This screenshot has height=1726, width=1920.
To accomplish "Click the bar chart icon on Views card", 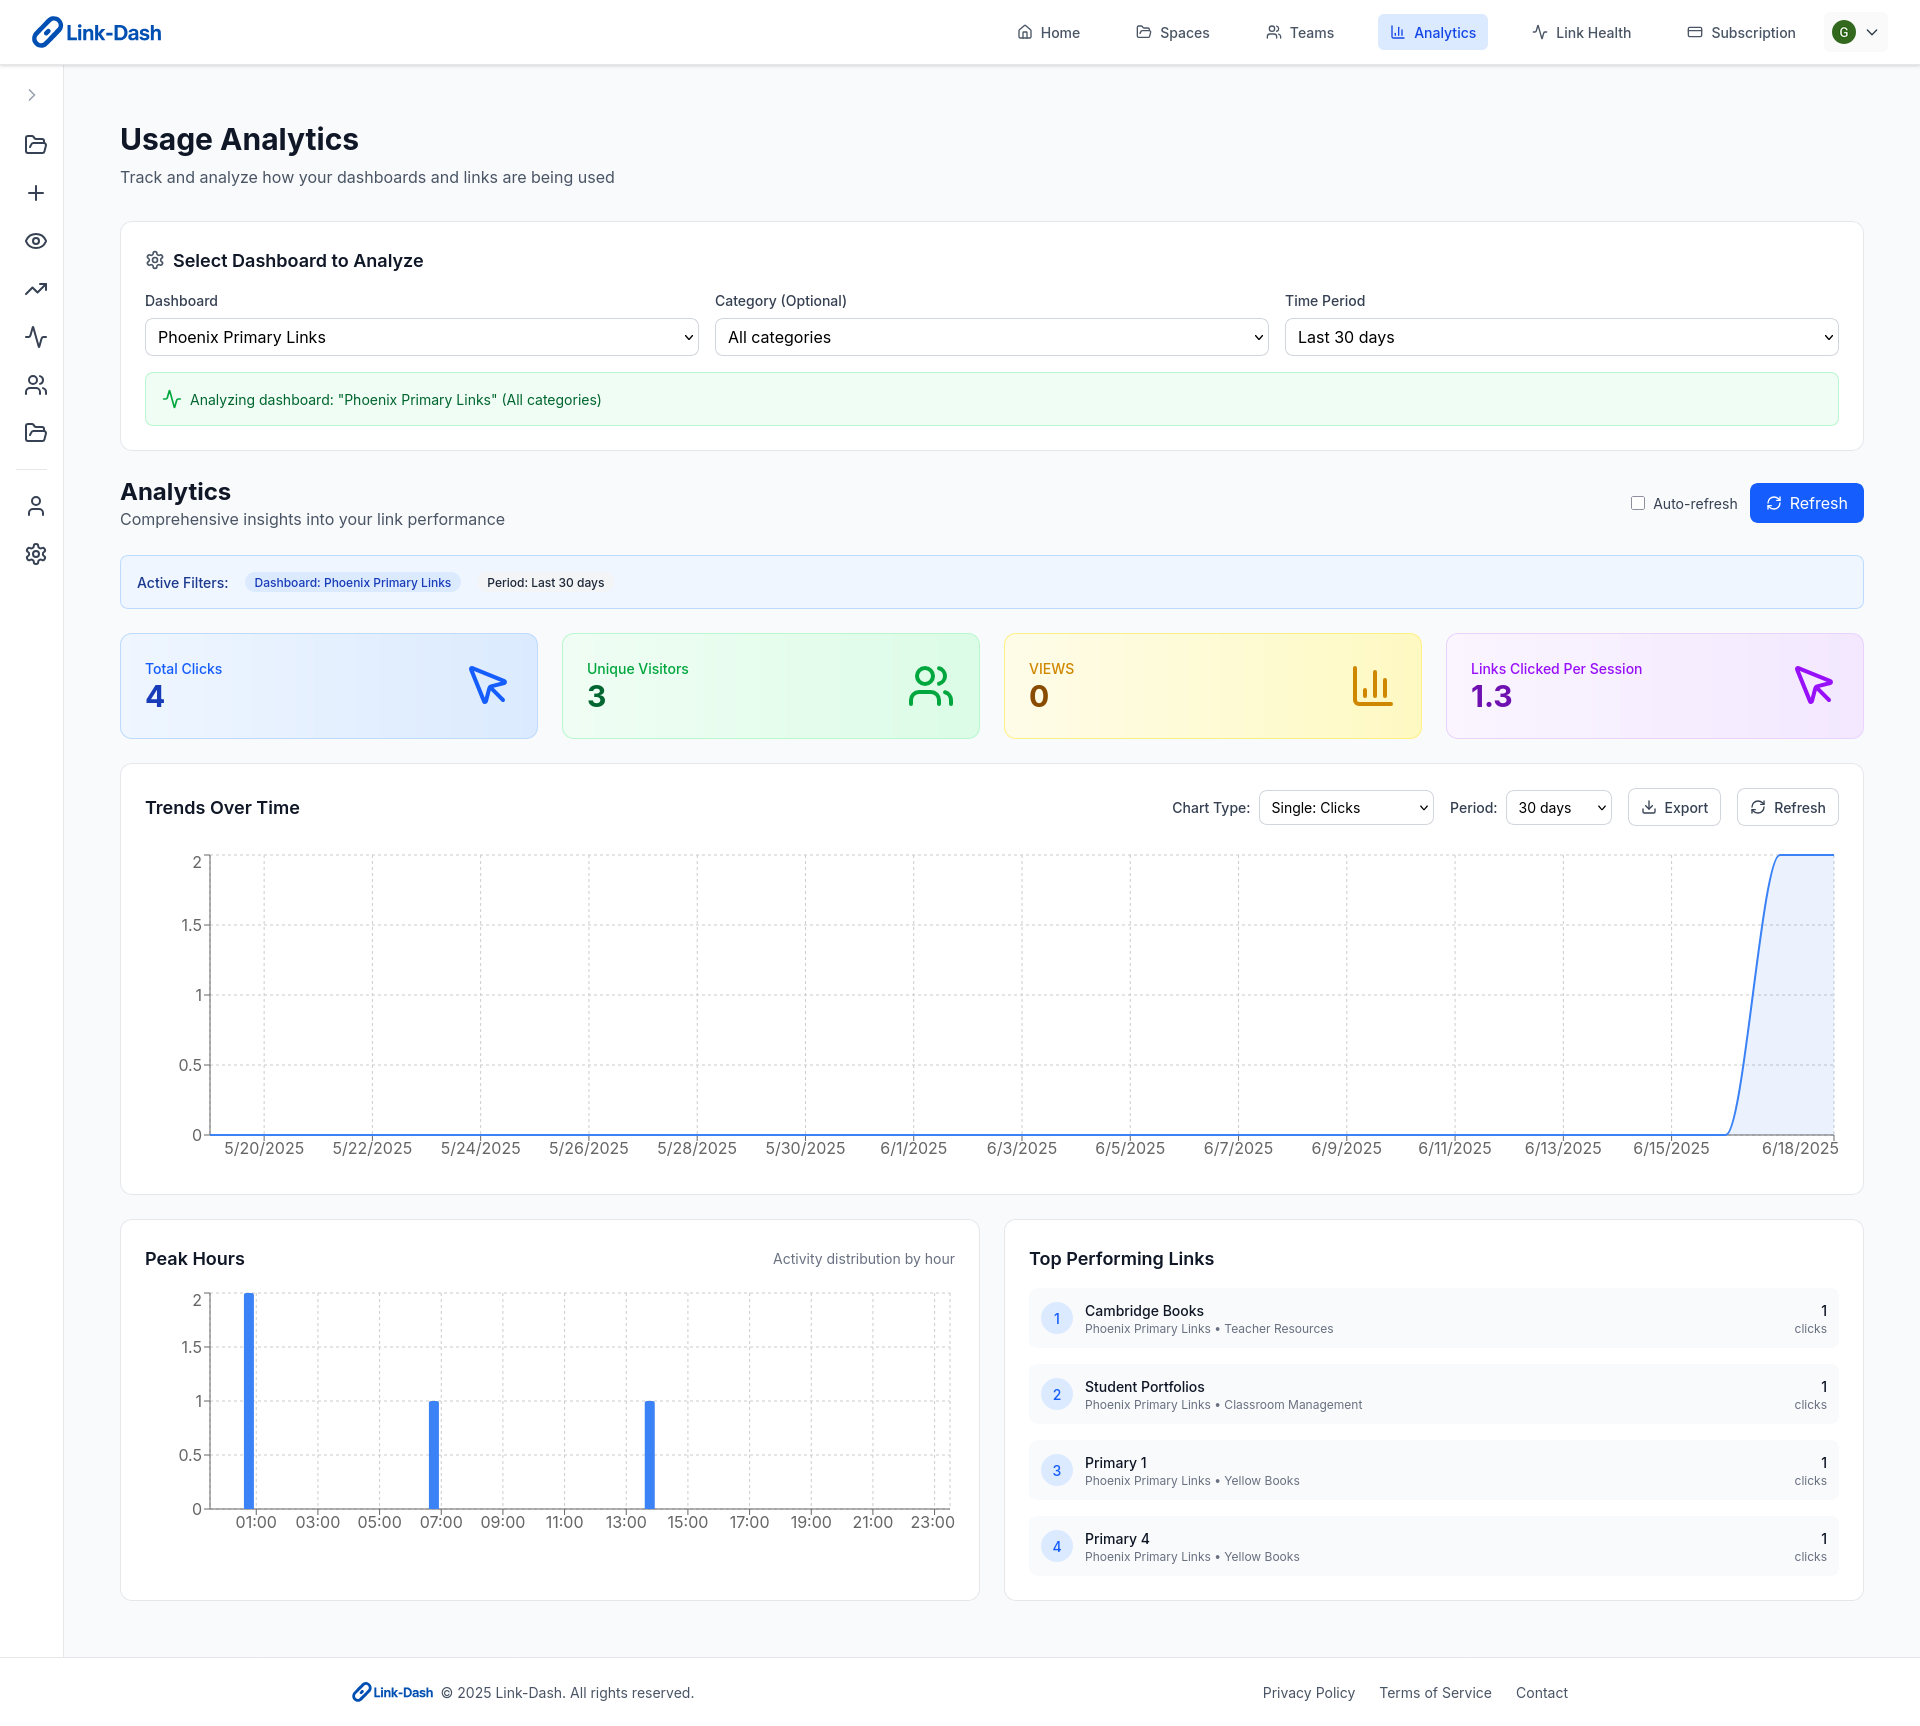I will (x=1372, y=686).
